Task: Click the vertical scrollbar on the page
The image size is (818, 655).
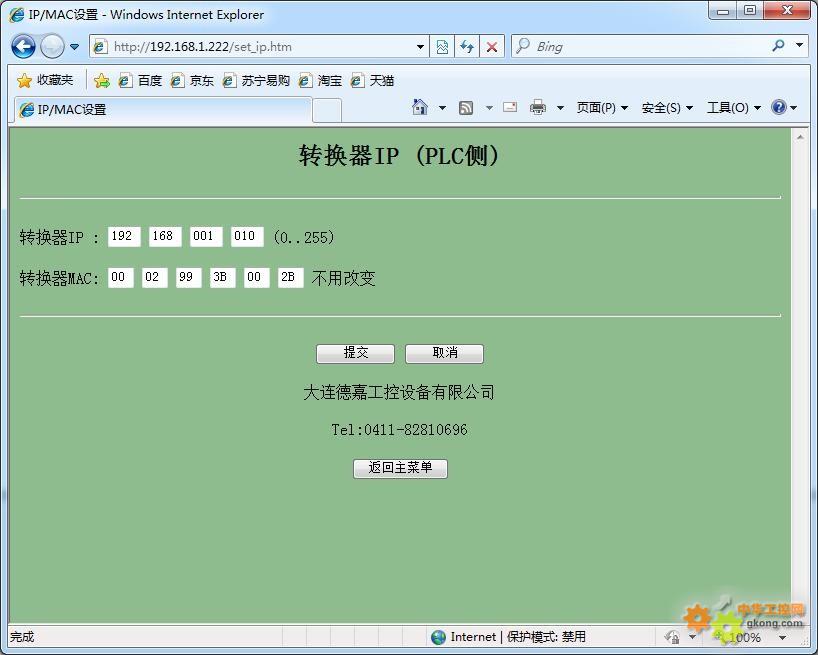Action: coord(800,380)
